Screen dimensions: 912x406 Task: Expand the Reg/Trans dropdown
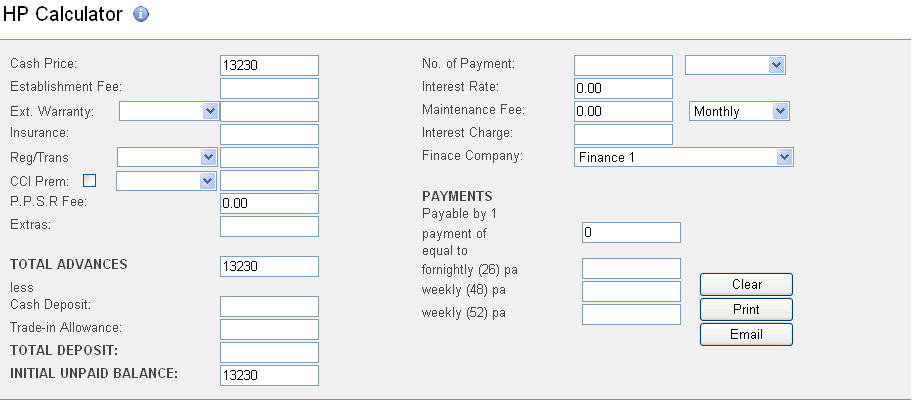(x=167, y=157)
